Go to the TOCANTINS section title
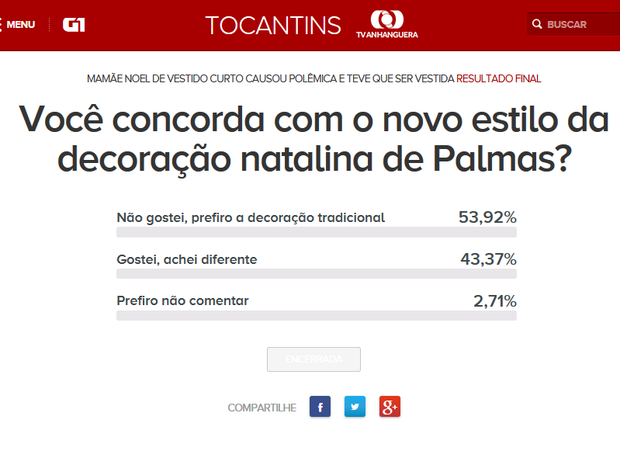Image resolution: width=620 pixels, height=465 pixels. pos(272,25)
